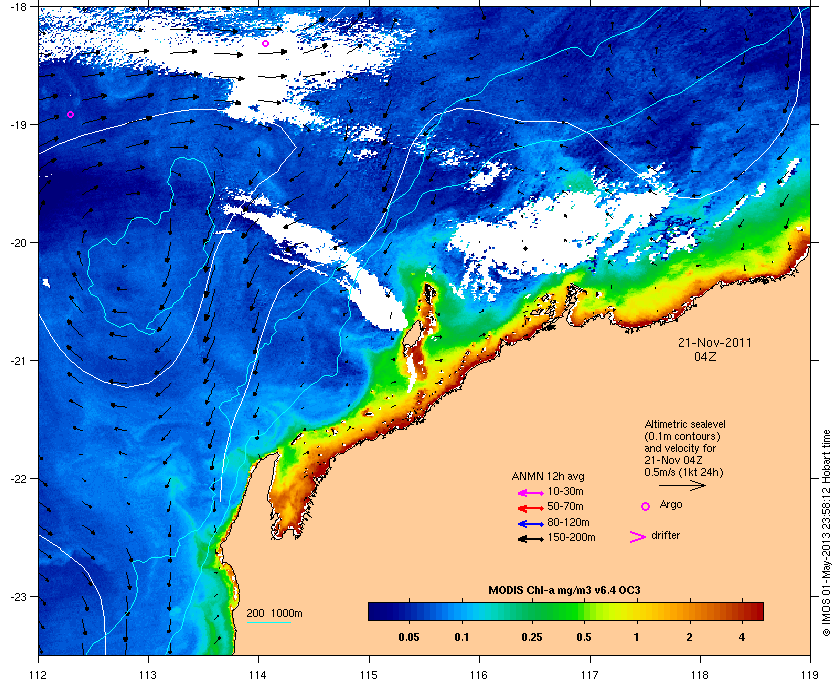840x680 pixels.
Task: Click the cyan 200 1000m depth contour legend line
Action: [268, 622]
